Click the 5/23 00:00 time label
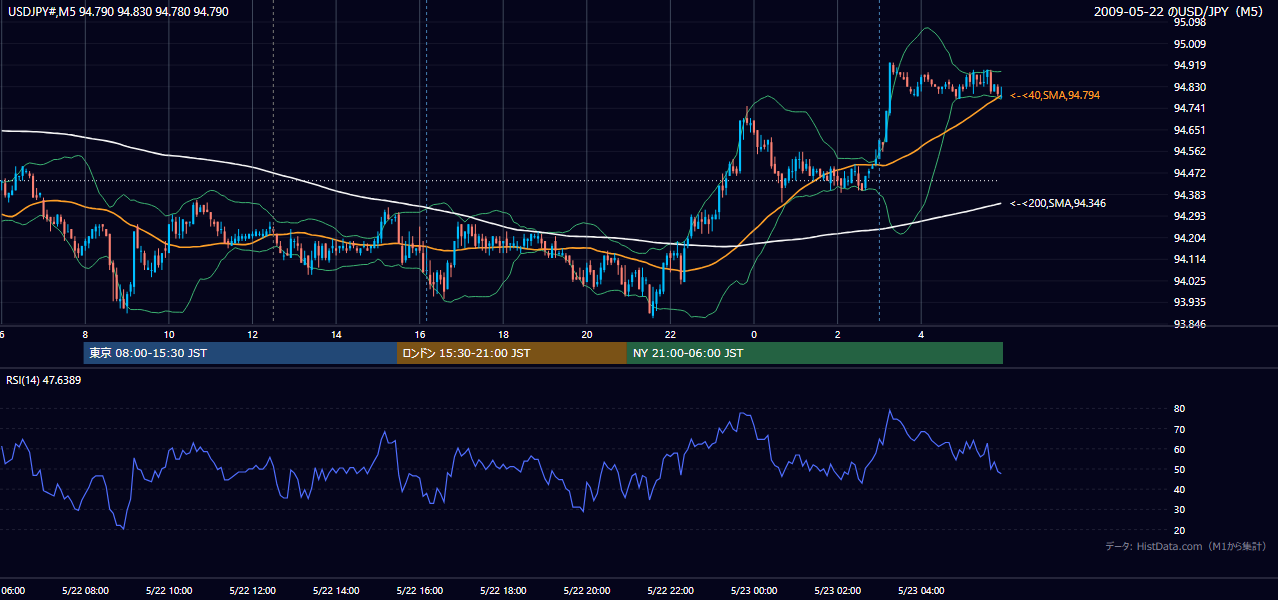 (753, 591)
